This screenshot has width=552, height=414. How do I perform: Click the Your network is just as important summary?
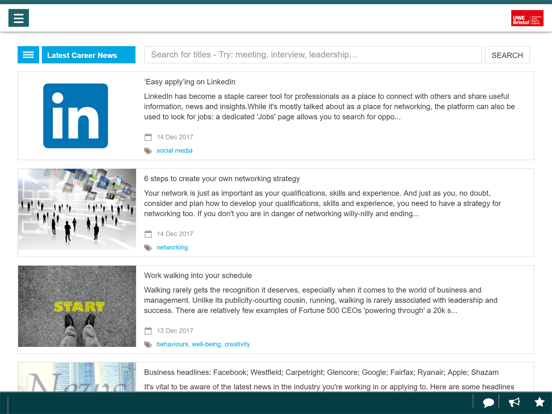pos(322,203)
